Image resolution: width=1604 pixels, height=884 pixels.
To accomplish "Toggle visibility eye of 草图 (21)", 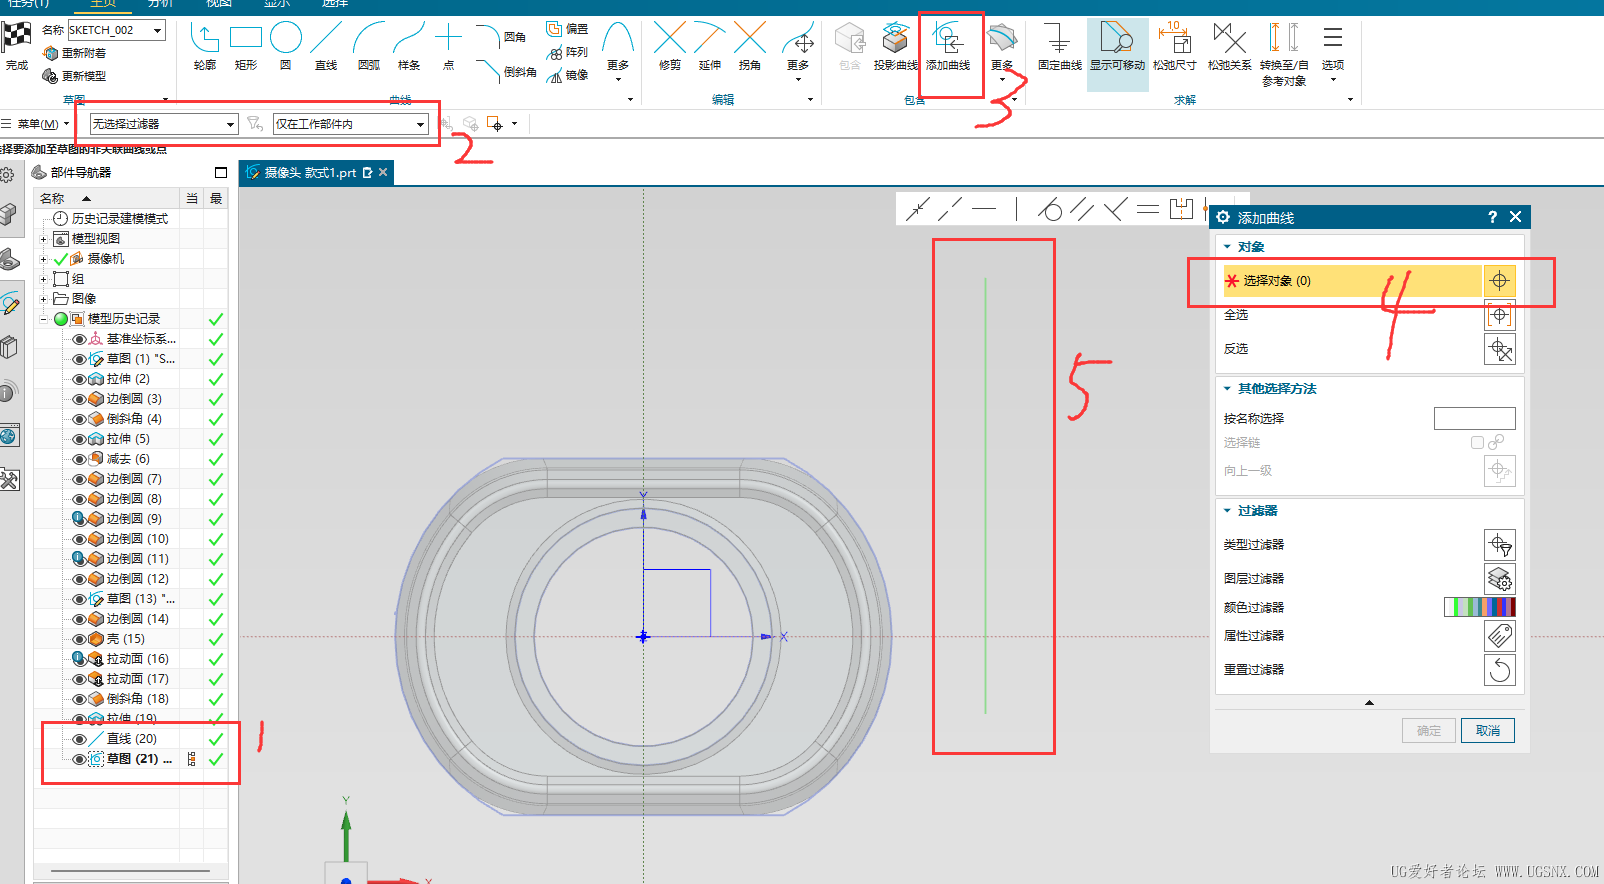I will pos(80,759).
